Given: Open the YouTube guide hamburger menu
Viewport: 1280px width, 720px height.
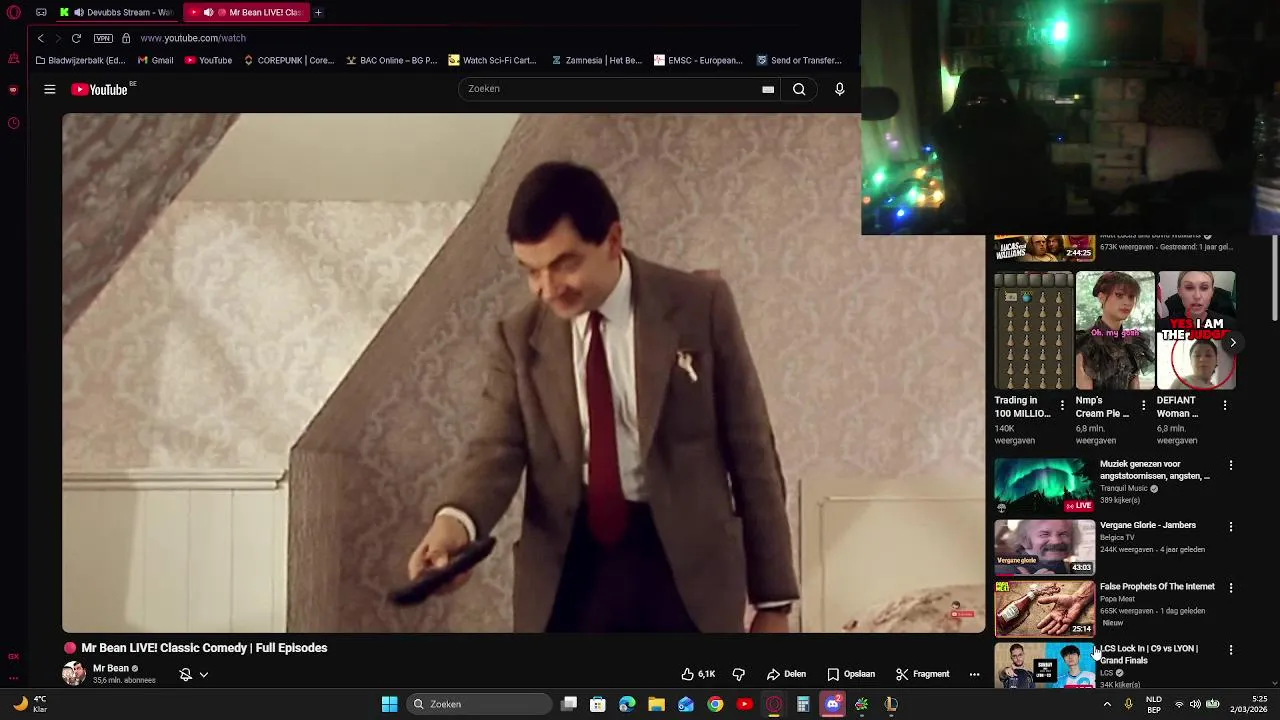Looking at the screenshot, I should pos(49,89).
